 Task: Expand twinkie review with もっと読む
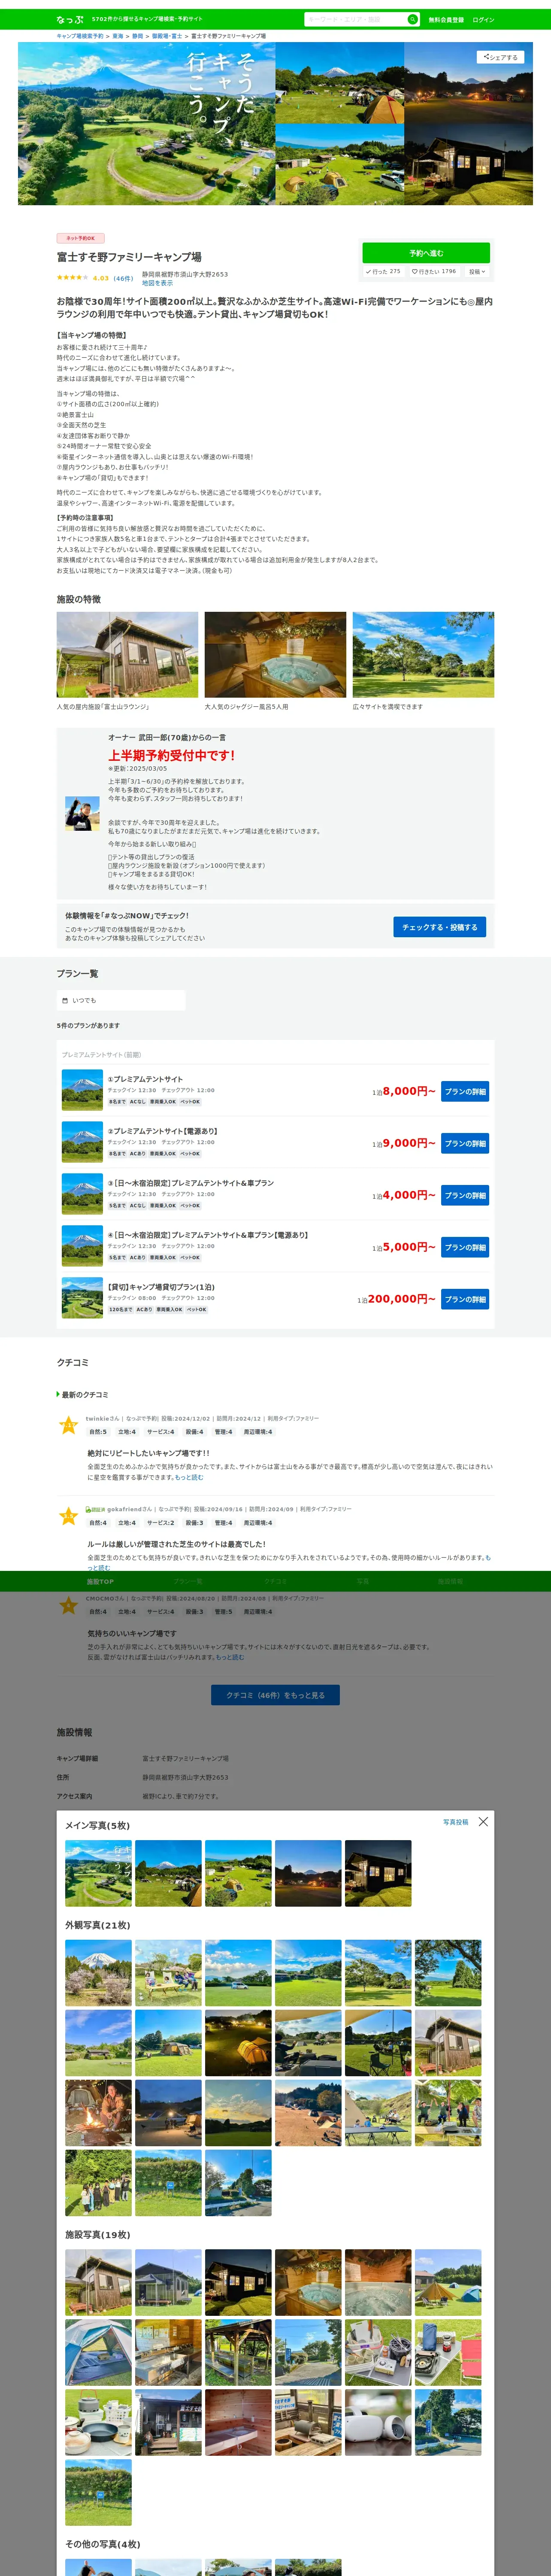click(x=189, y=1477)
